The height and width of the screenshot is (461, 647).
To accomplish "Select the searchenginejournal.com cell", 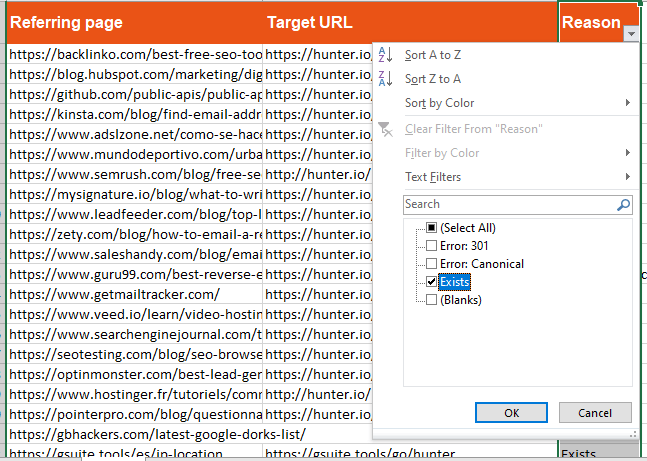I will pyautogui.click(x=135, y=335).
